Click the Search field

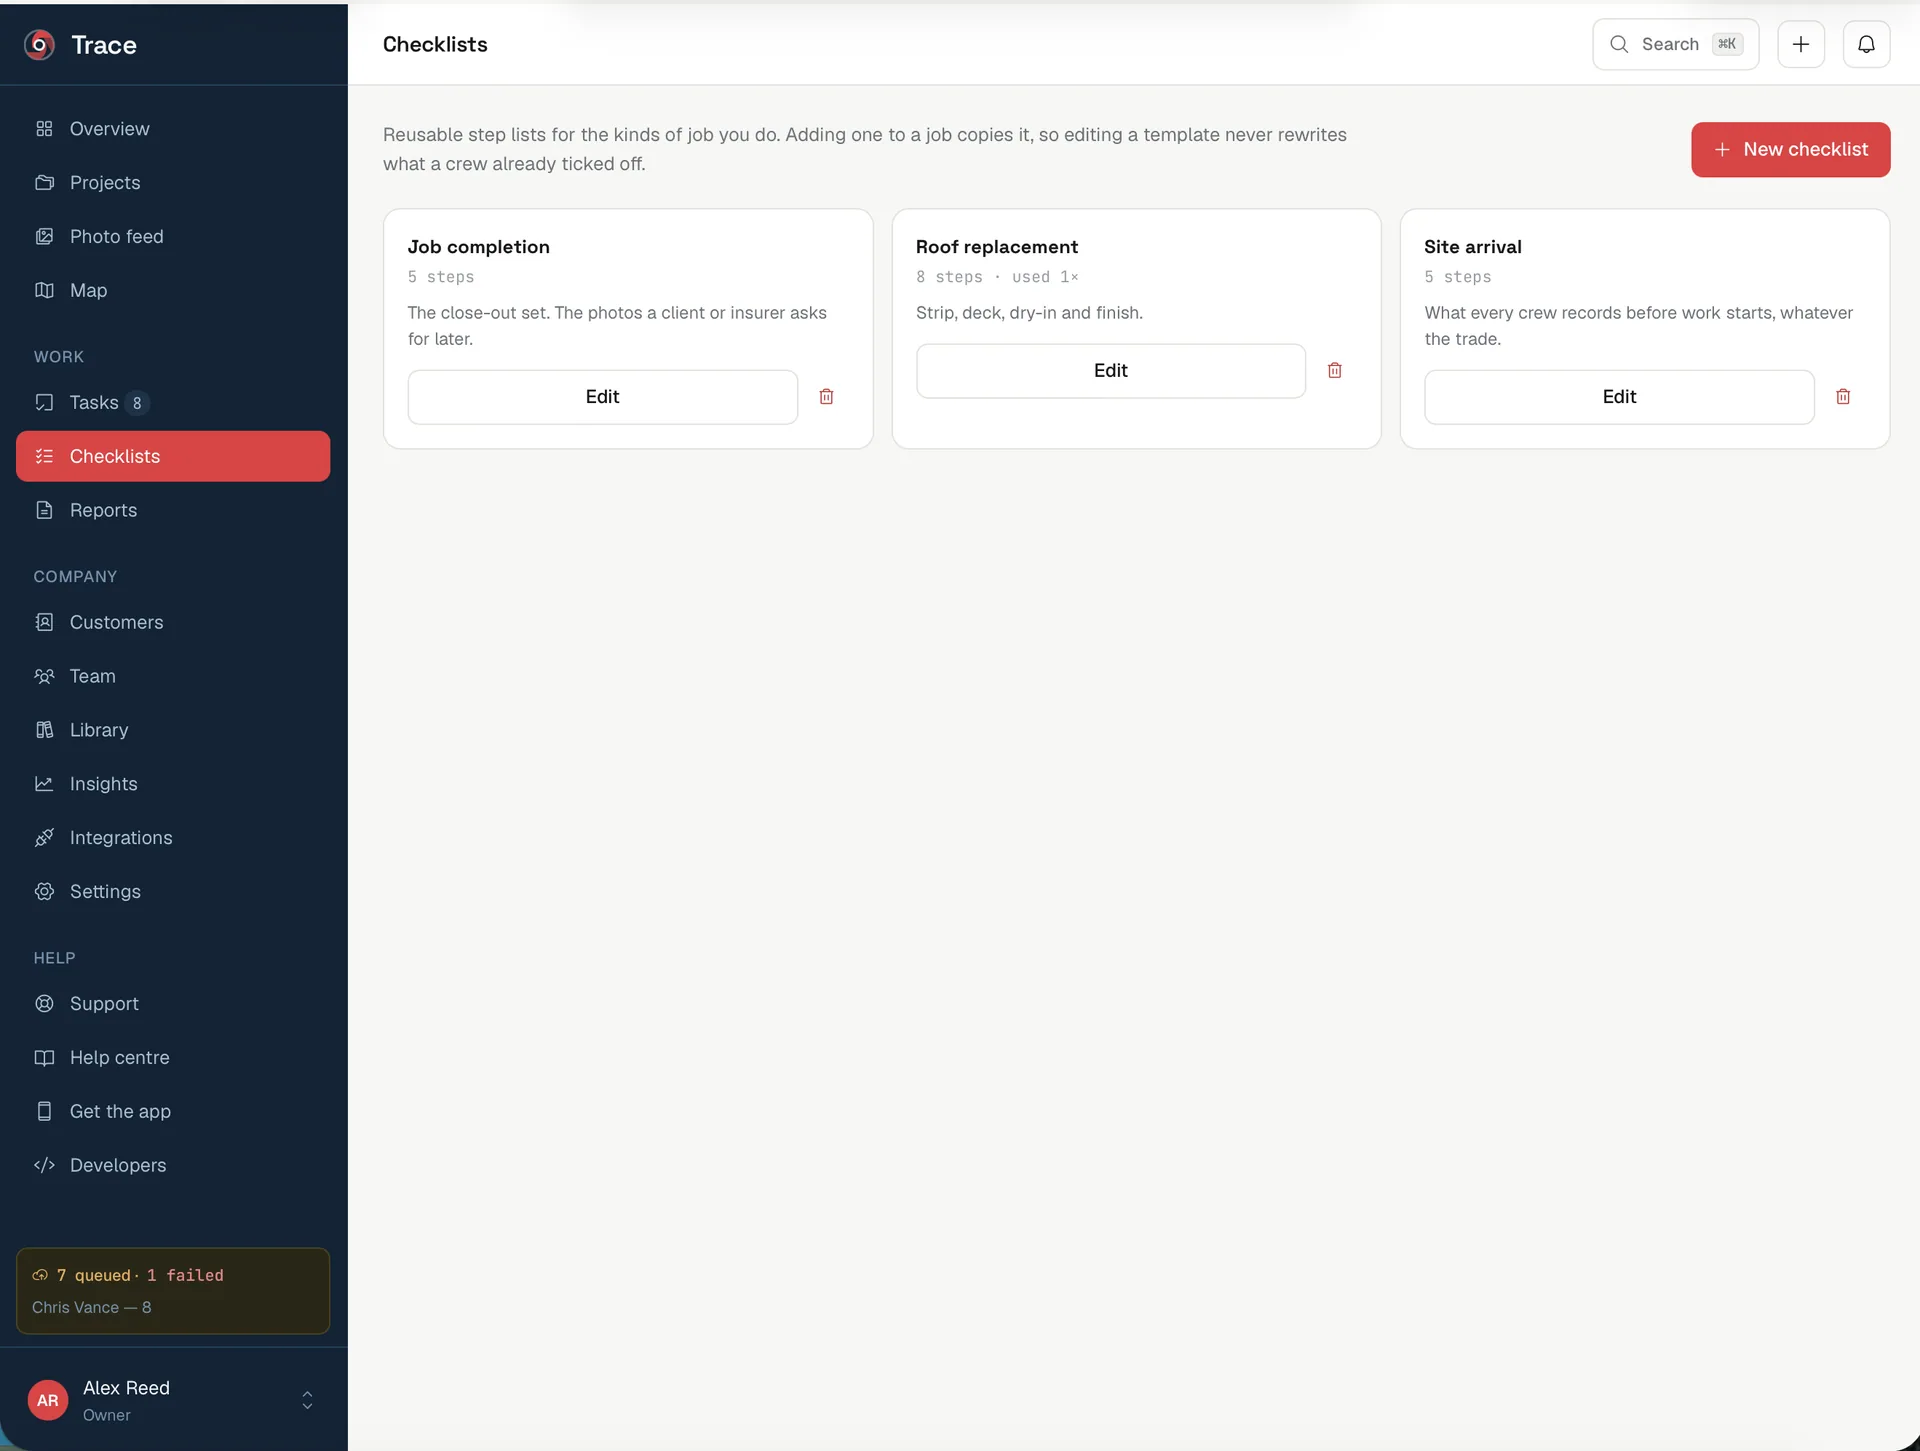[1675, 44]
